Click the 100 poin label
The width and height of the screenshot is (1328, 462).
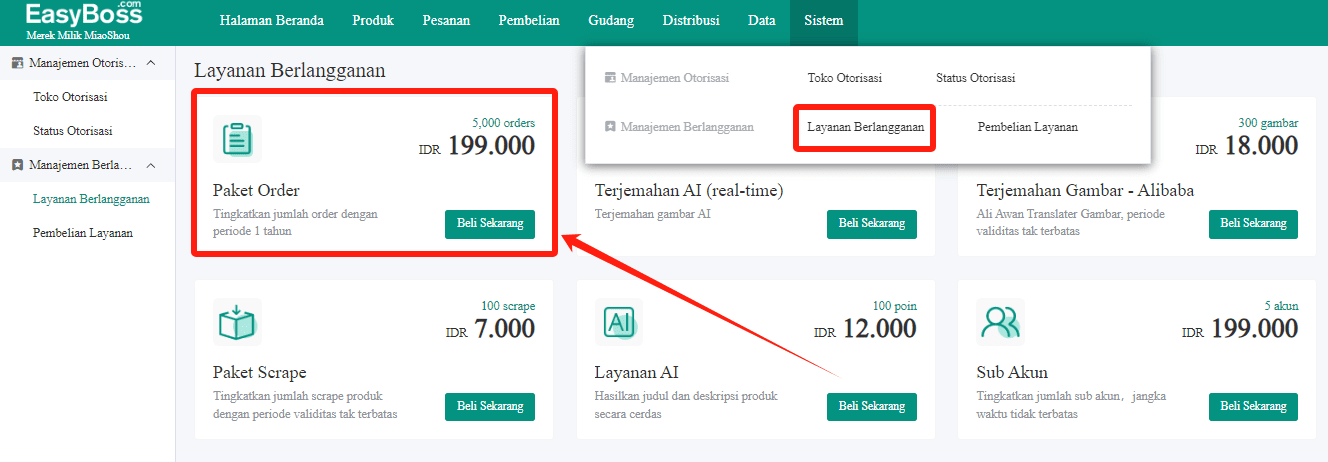[895, 306]
